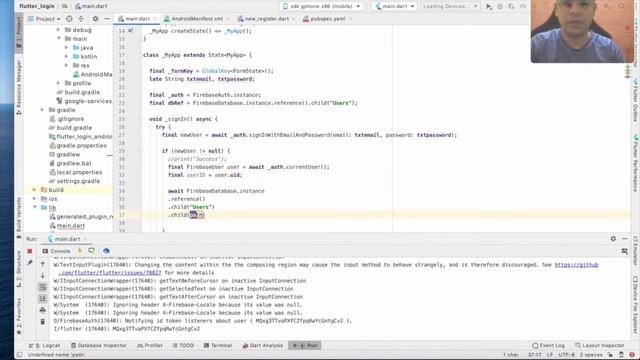
Task: Pin the Run tab with pin icon
Action: 30,263
